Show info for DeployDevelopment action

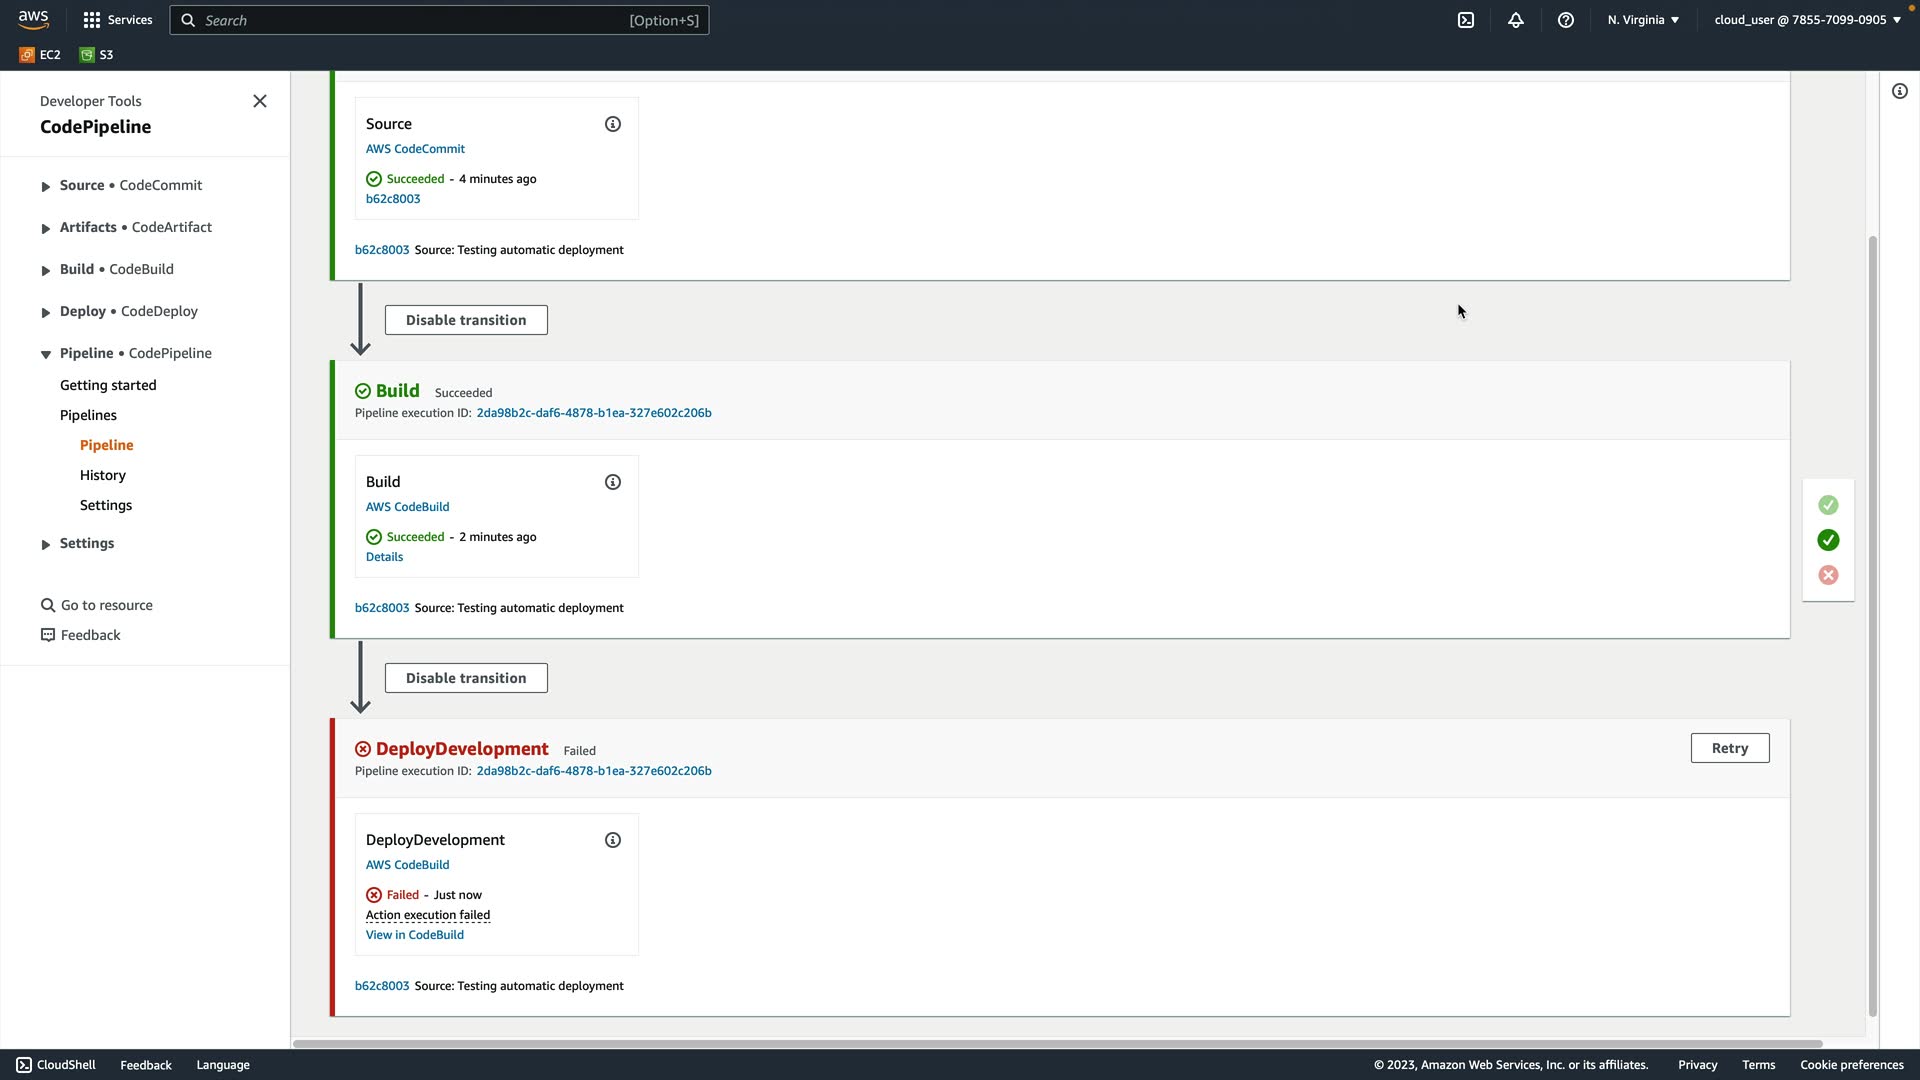(x=613, y=840)
